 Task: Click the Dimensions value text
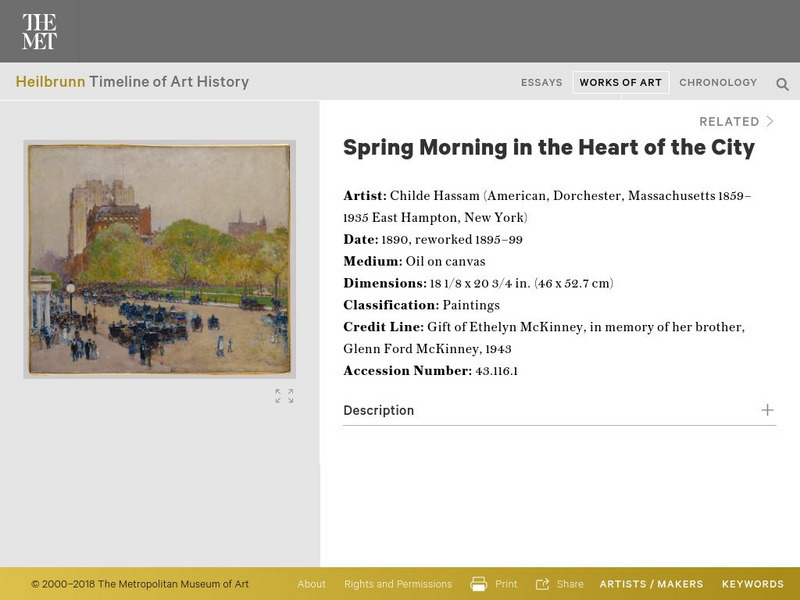pyautogui.click(x=521, y=284)
